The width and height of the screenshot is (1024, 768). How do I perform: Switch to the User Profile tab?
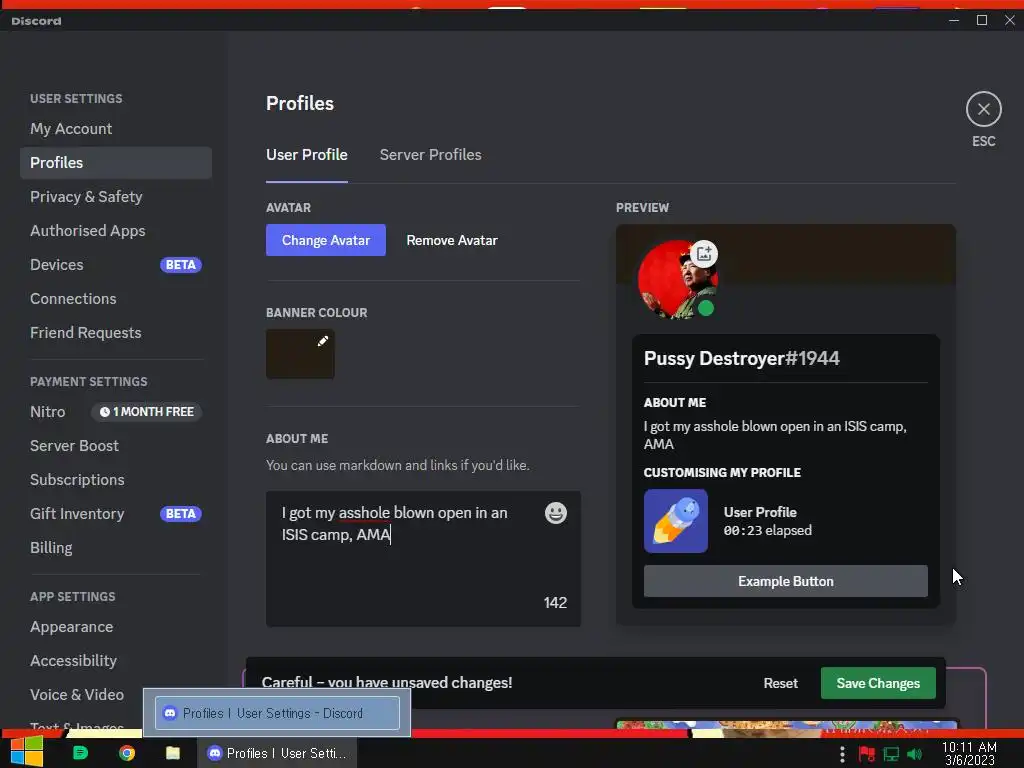[306, 155]
